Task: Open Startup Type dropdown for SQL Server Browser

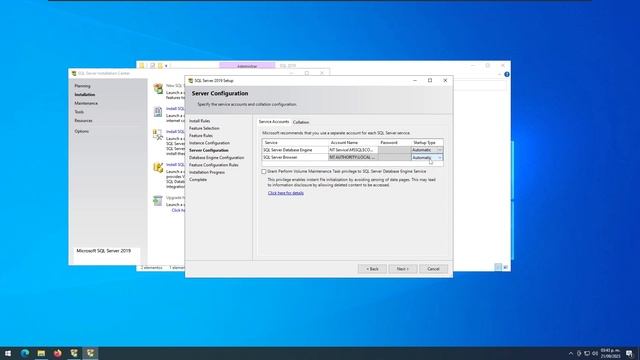Action: point(439,157)
